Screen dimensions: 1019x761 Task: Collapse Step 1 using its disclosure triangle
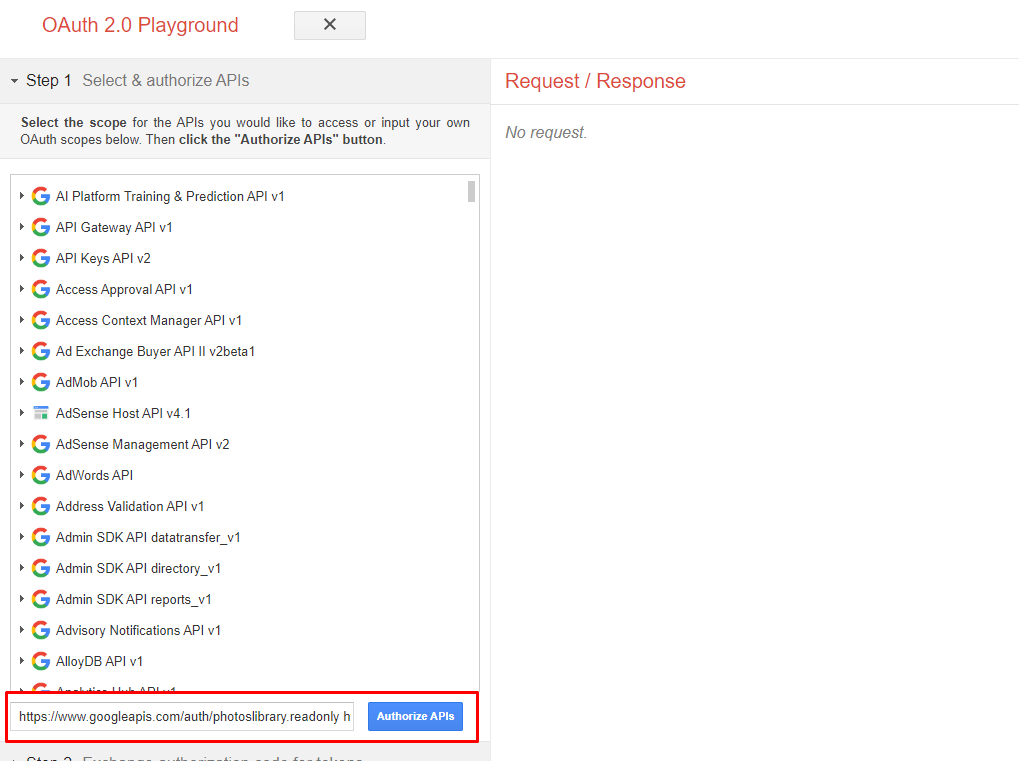point(12,79)
